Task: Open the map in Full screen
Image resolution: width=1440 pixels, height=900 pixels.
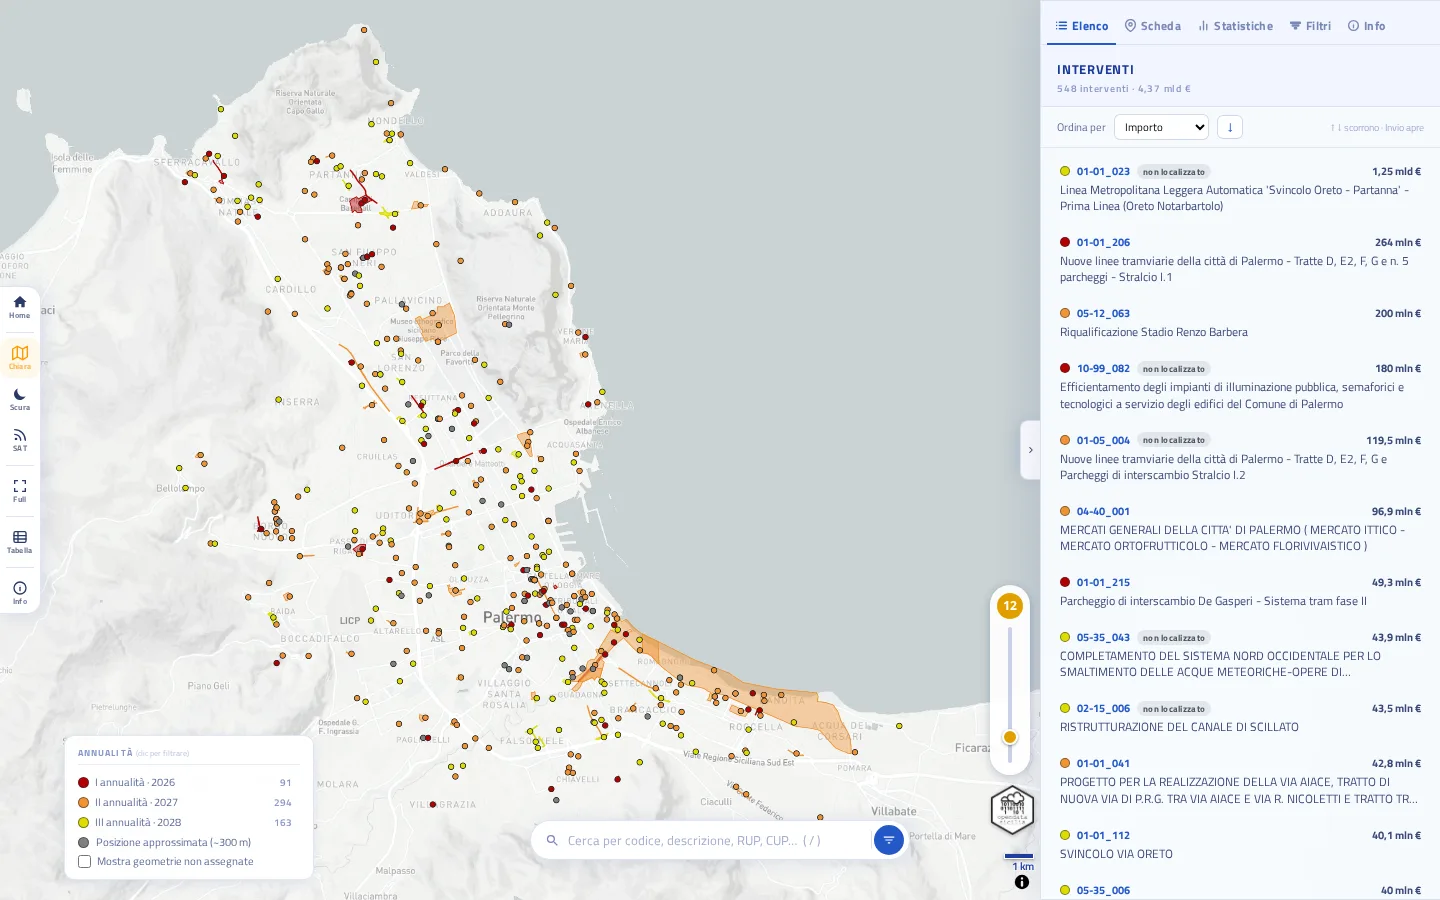Action: [20, 491]
